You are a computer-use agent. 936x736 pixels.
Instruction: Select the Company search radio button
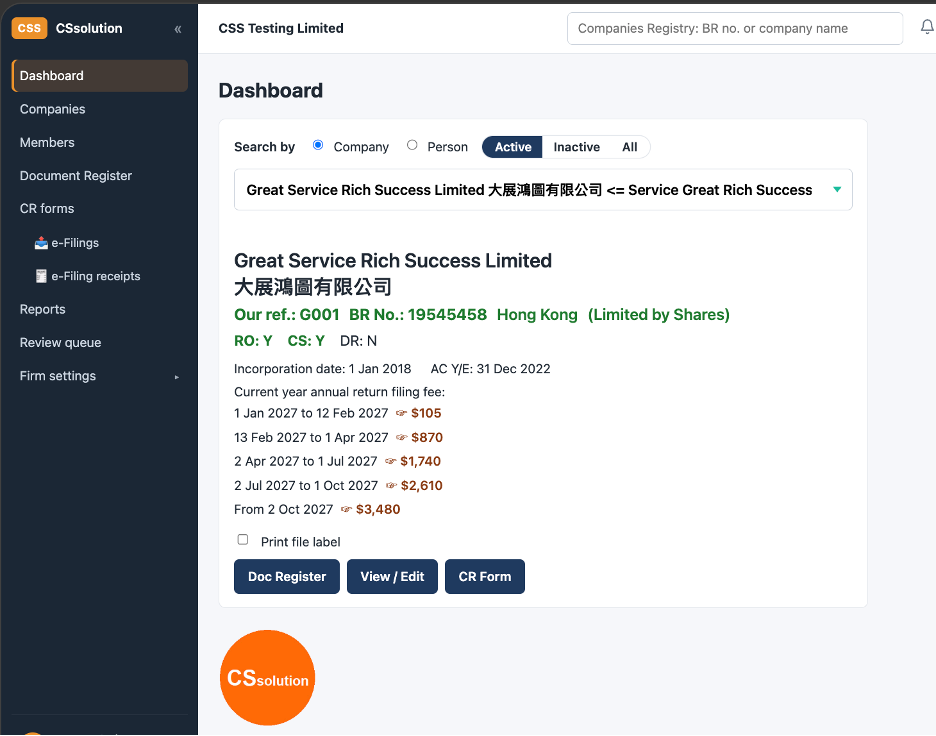pos(318,145)
